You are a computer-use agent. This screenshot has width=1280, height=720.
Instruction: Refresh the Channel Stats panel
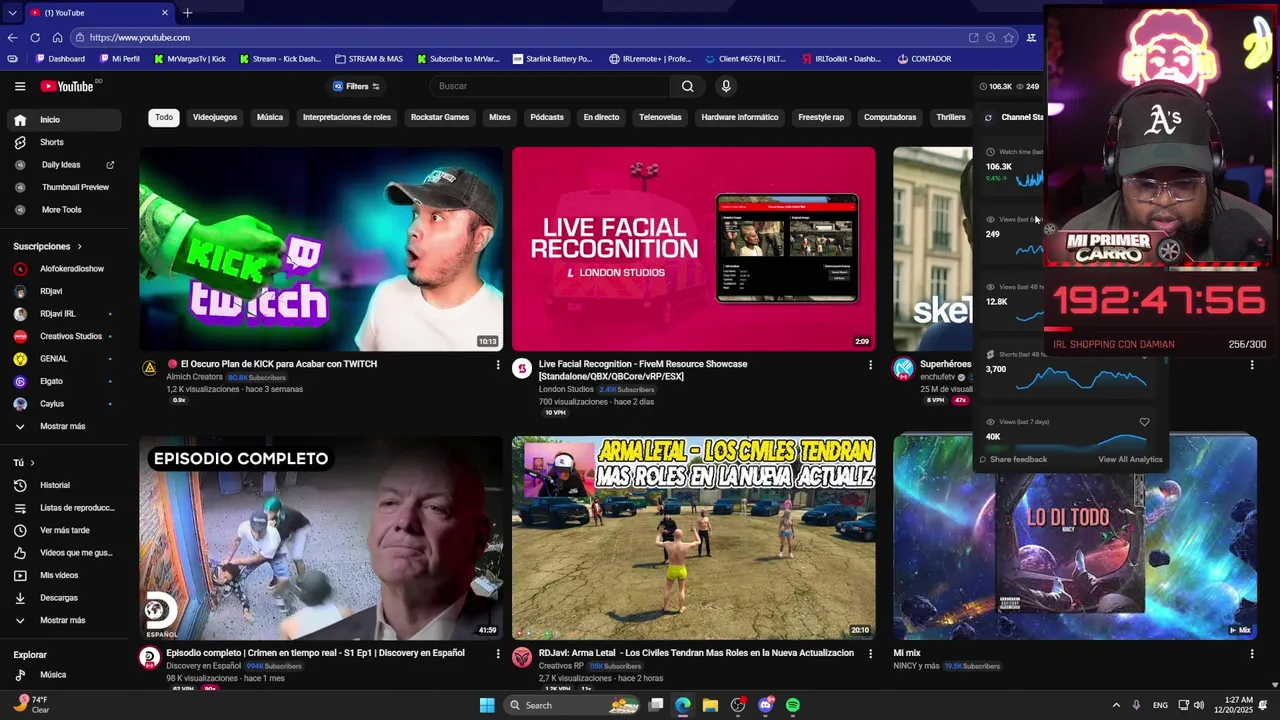[988, 117]
